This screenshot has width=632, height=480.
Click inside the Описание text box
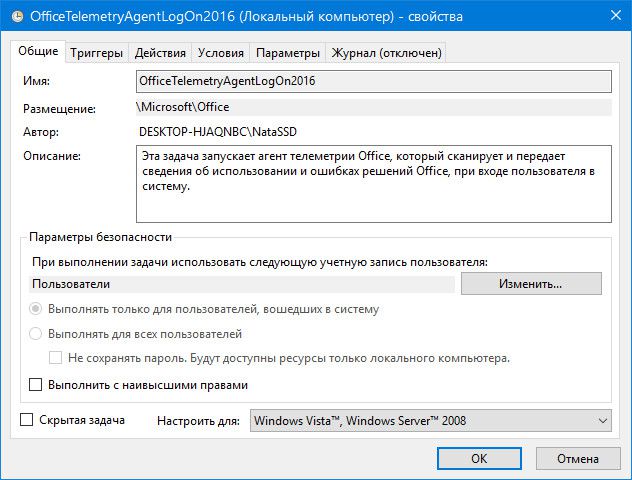click(x=374, y=184)
